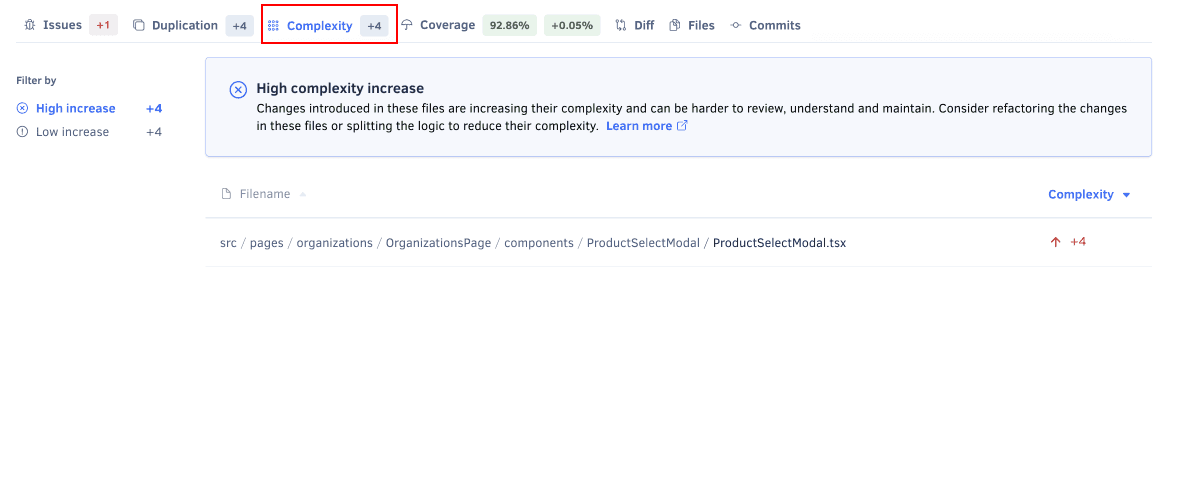The image size is (1180, 486).
Task: Click the Issues bug icon
Action: pos(29,25)
